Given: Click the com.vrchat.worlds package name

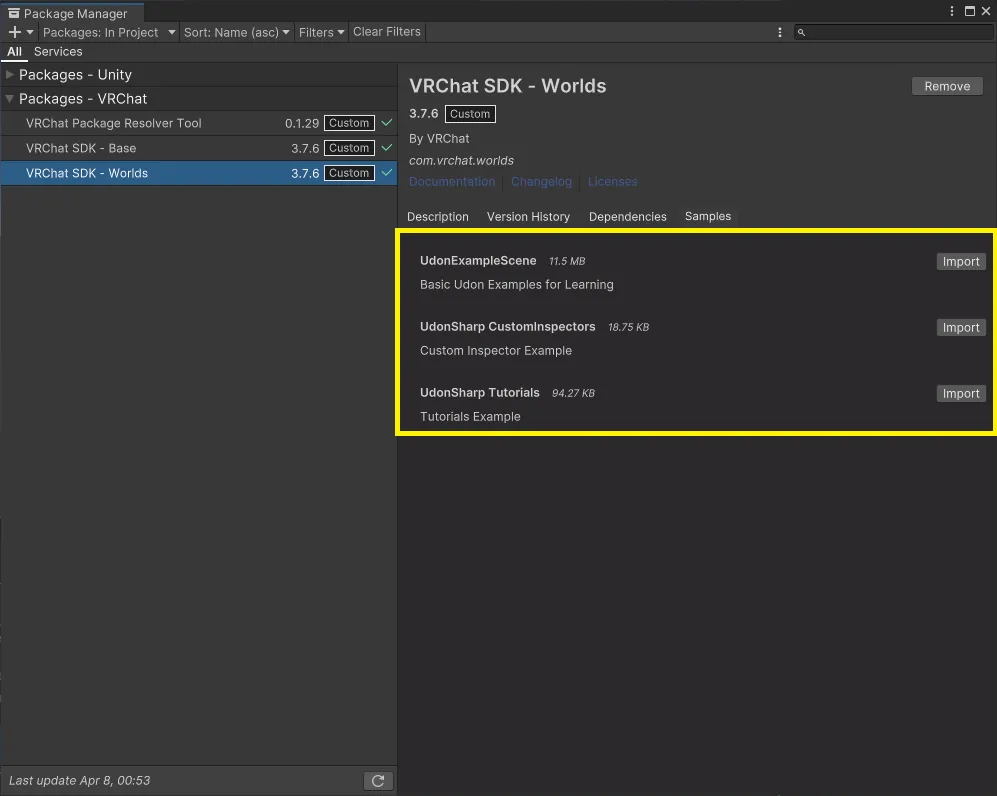Looking at the screenshot, I should pos(461,160).
